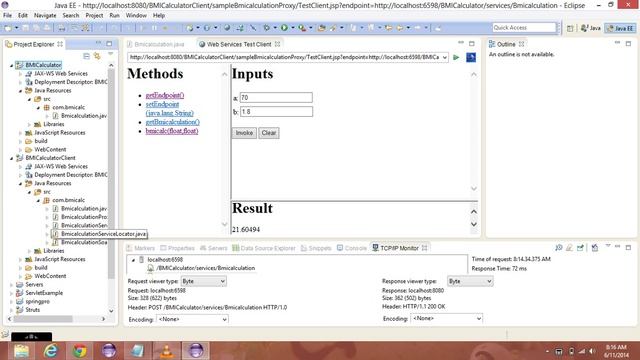
Task: Switch to the Servers tab
Action: click(x=213, y=248)
